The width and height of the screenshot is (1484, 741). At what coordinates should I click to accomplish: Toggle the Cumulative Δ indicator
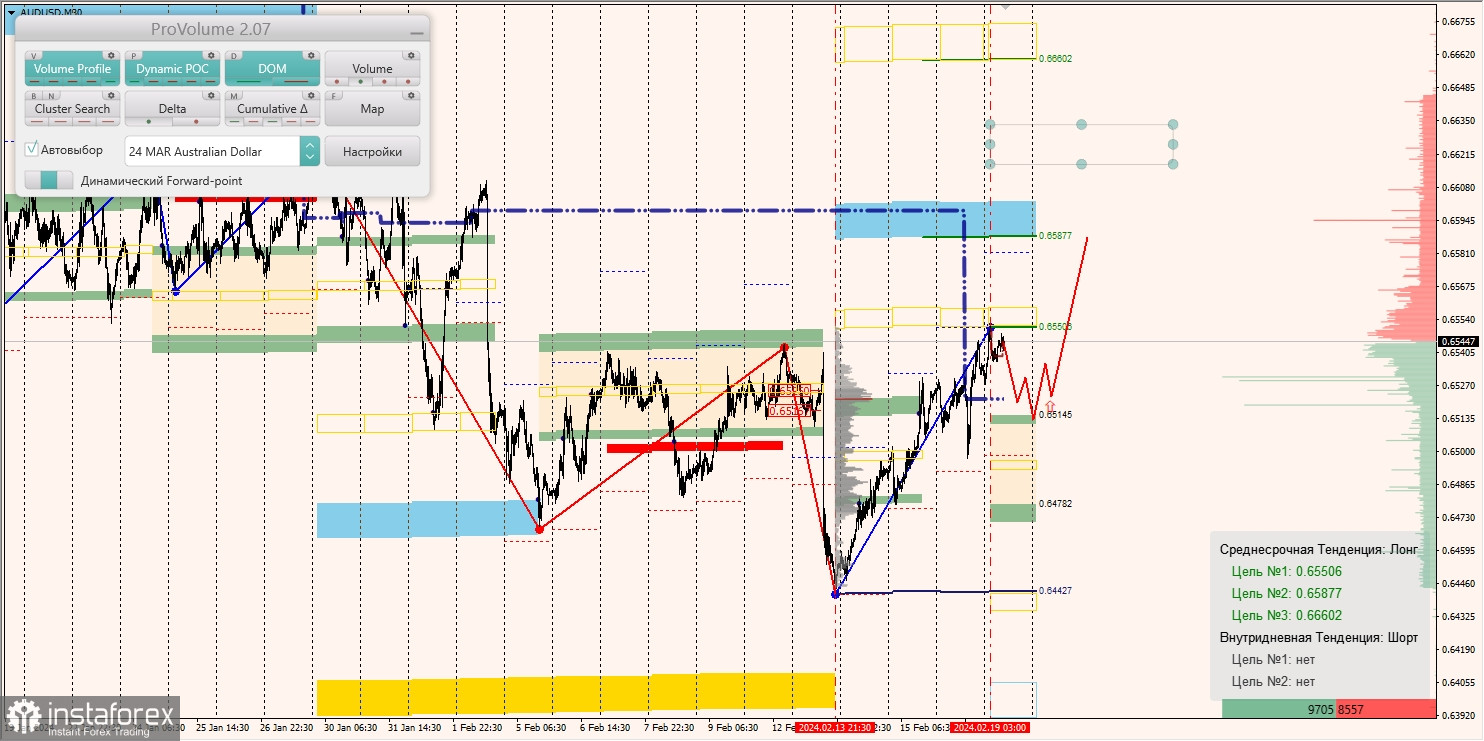272,109
